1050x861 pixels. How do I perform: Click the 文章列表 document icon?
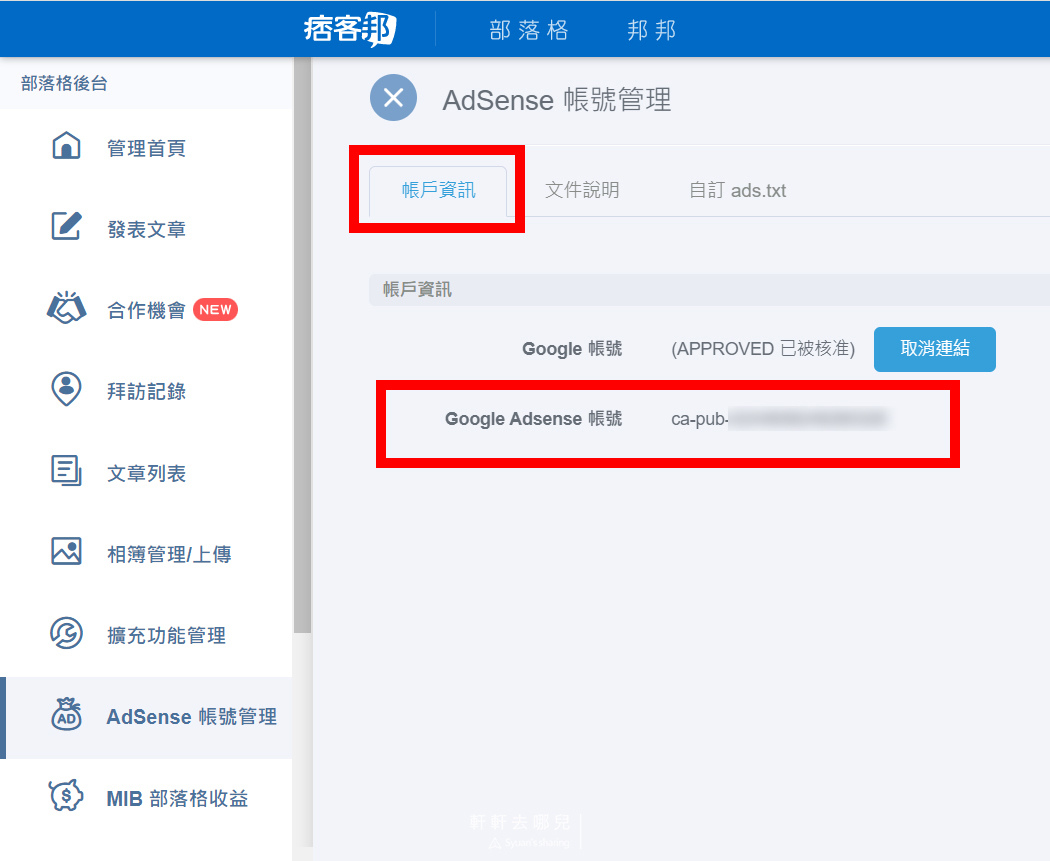pos(66,471)
